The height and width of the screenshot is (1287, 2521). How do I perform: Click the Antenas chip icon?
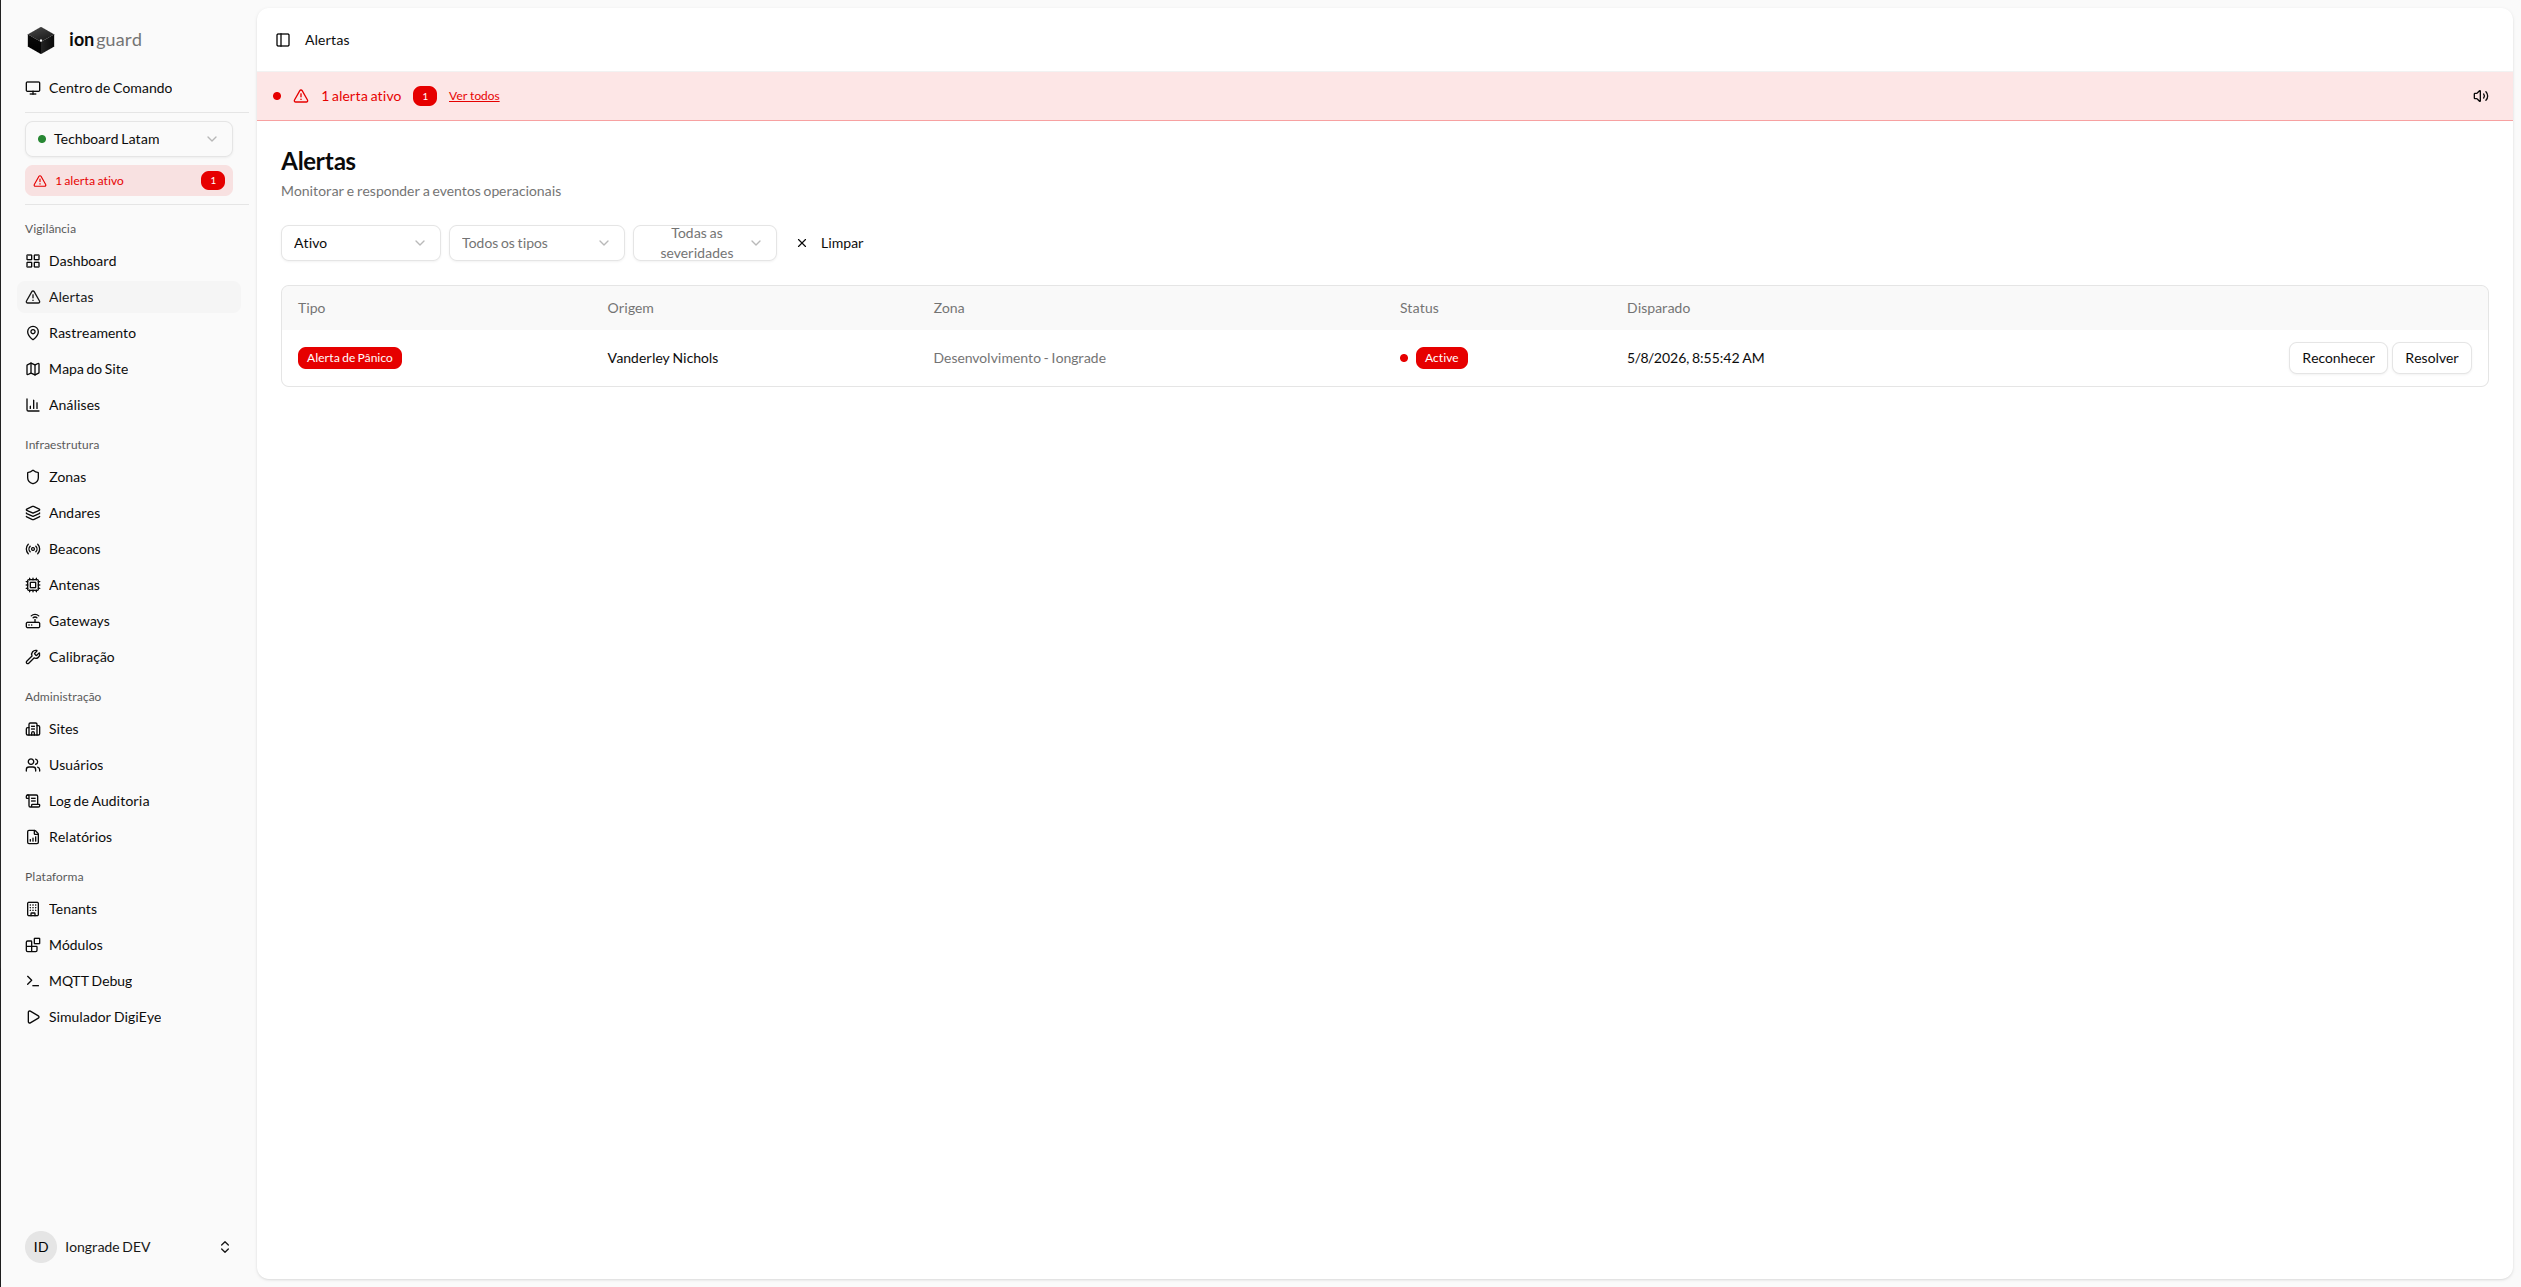coord(33,585)
